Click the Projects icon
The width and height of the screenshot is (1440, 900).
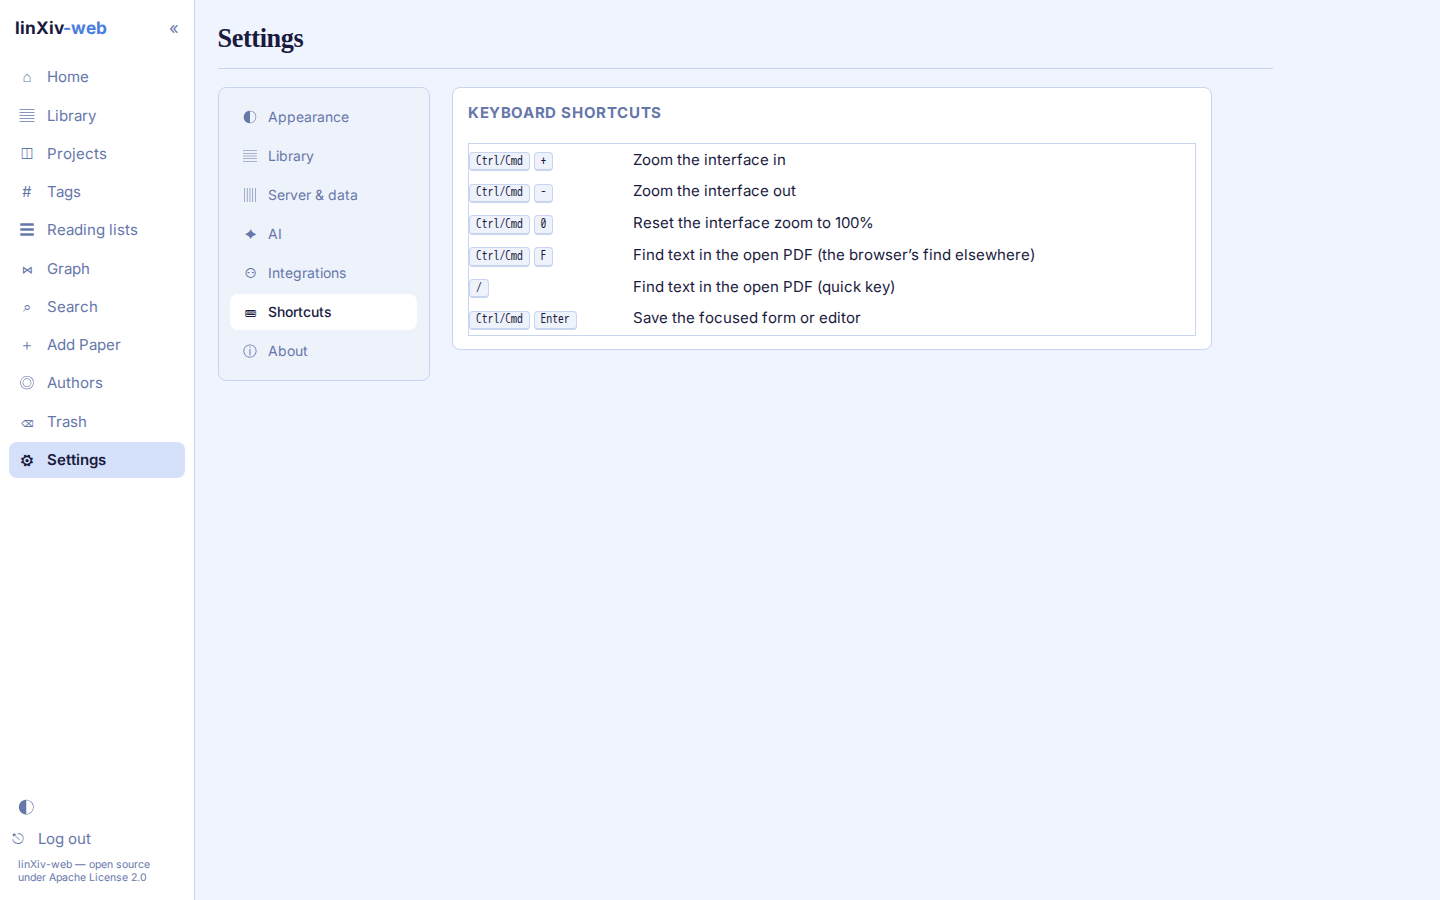(x=27, y=154)
